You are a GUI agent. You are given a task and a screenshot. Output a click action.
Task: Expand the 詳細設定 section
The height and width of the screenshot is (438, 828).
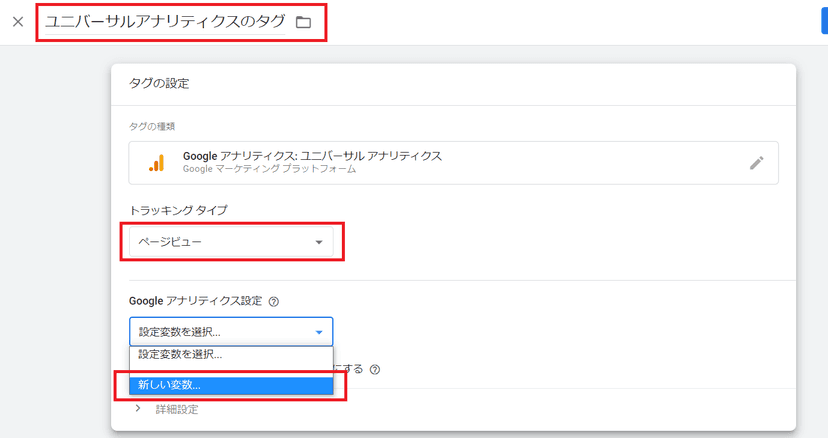(167, 409)
